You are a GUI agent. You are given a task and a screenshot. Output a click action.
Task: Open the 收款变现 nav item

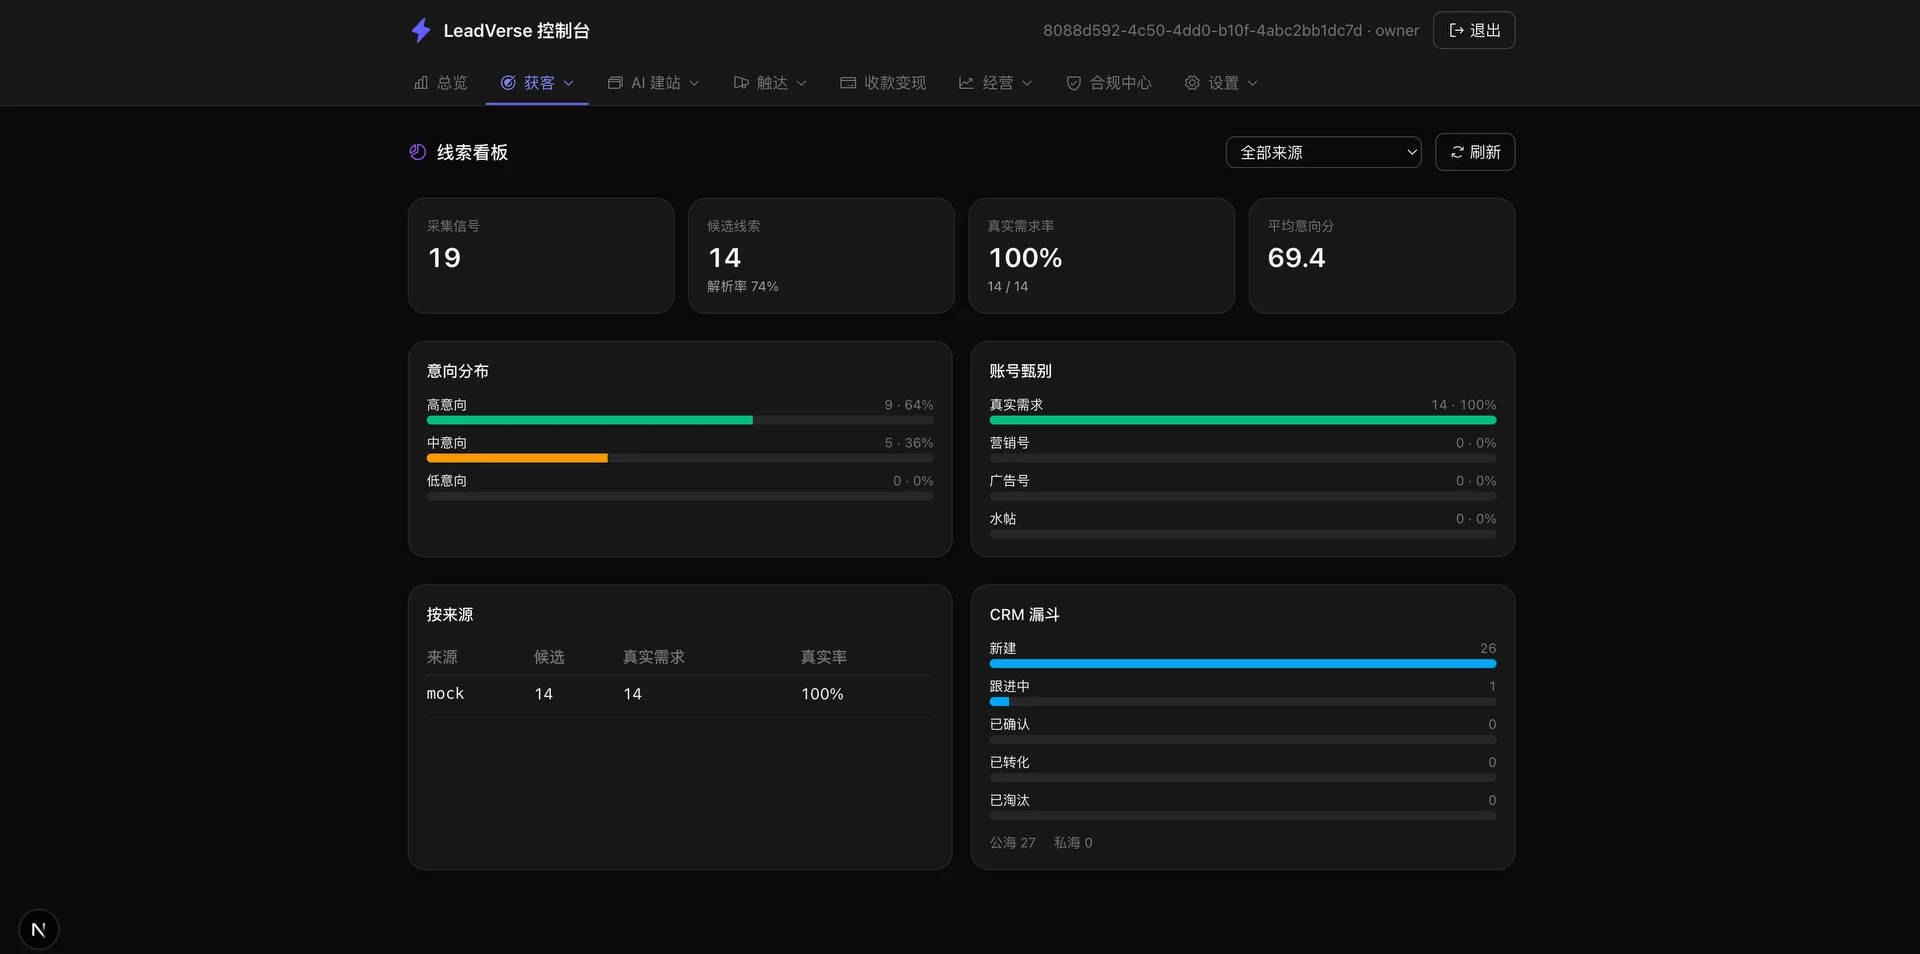click(x=883, y=83)
